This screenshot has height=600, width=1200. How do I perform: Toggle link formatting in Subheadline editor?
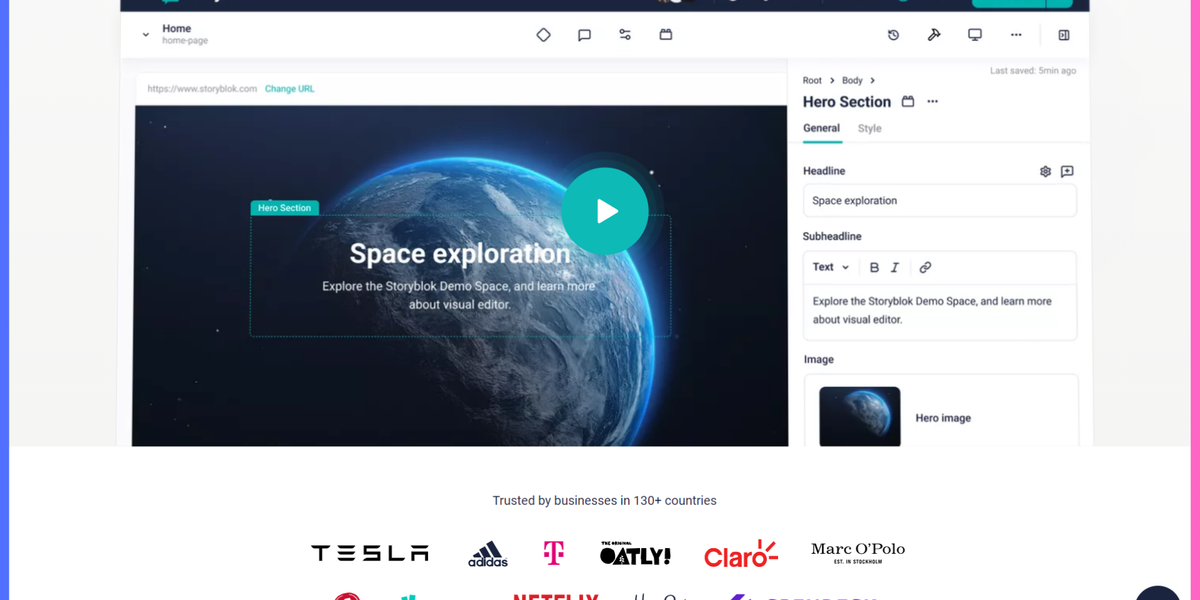click(x=924, y=267)
